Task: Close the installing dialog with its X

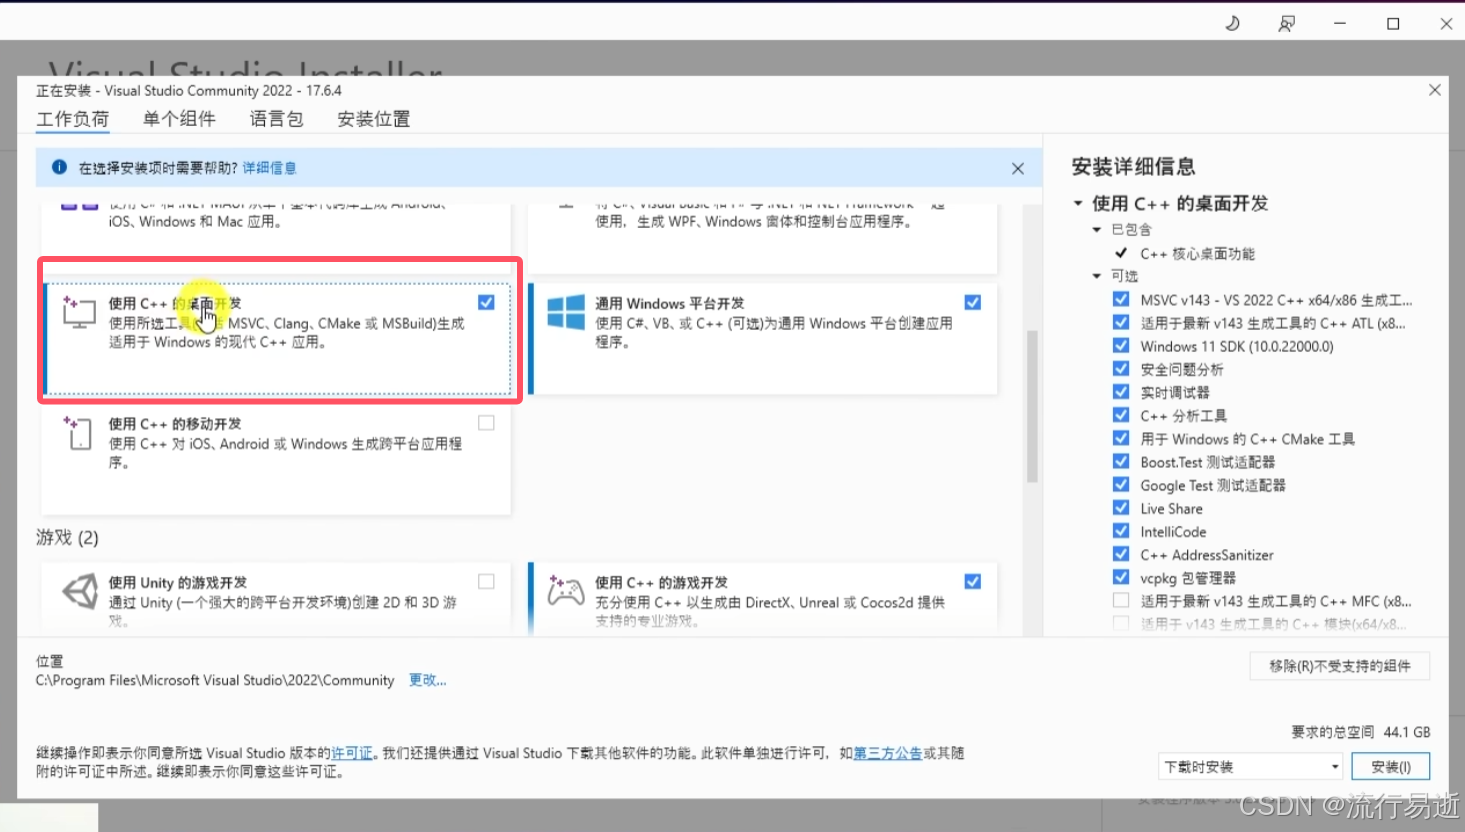Action: (1434, 90)
